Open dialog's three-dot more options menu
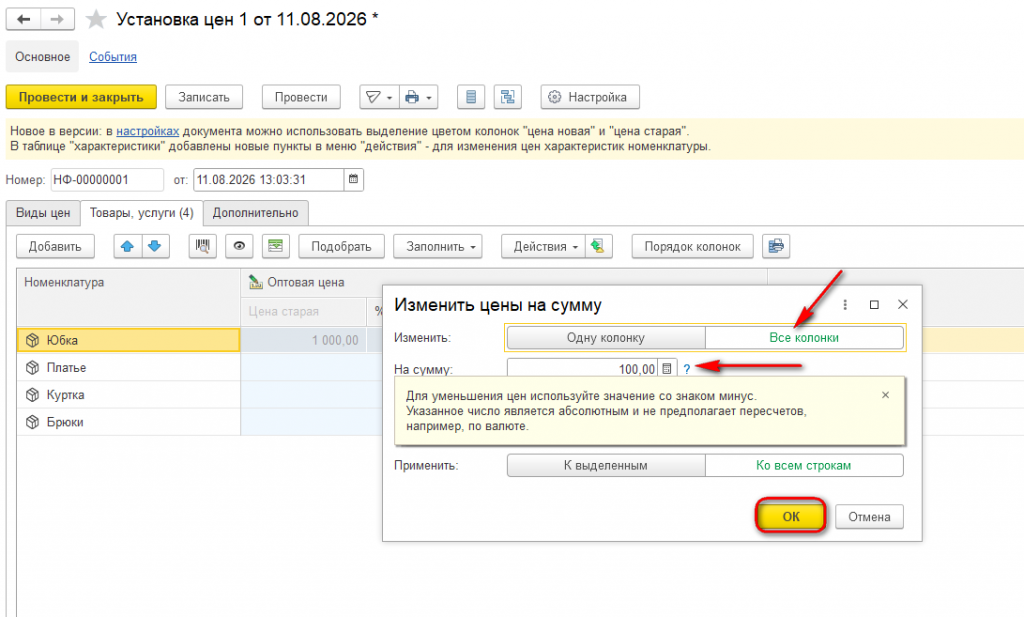The height and width of the screenshot is (617, 1024). [845, 305]
